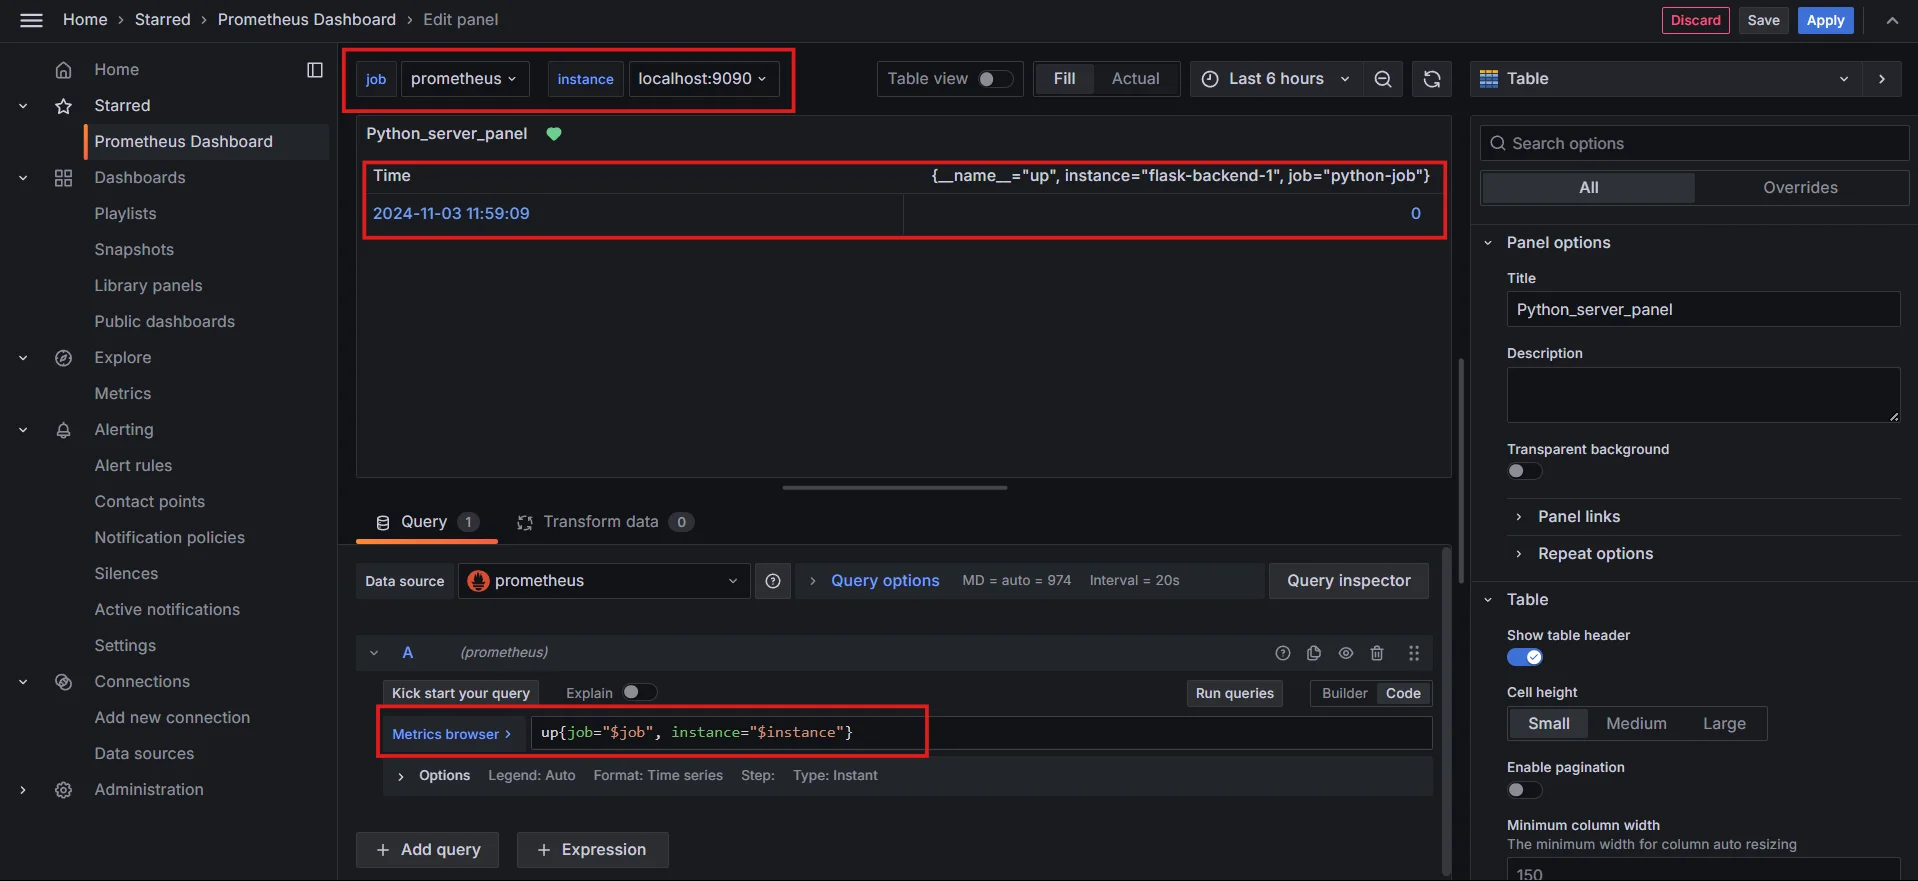Expand the Administration menu section

(x=23, y=790)
